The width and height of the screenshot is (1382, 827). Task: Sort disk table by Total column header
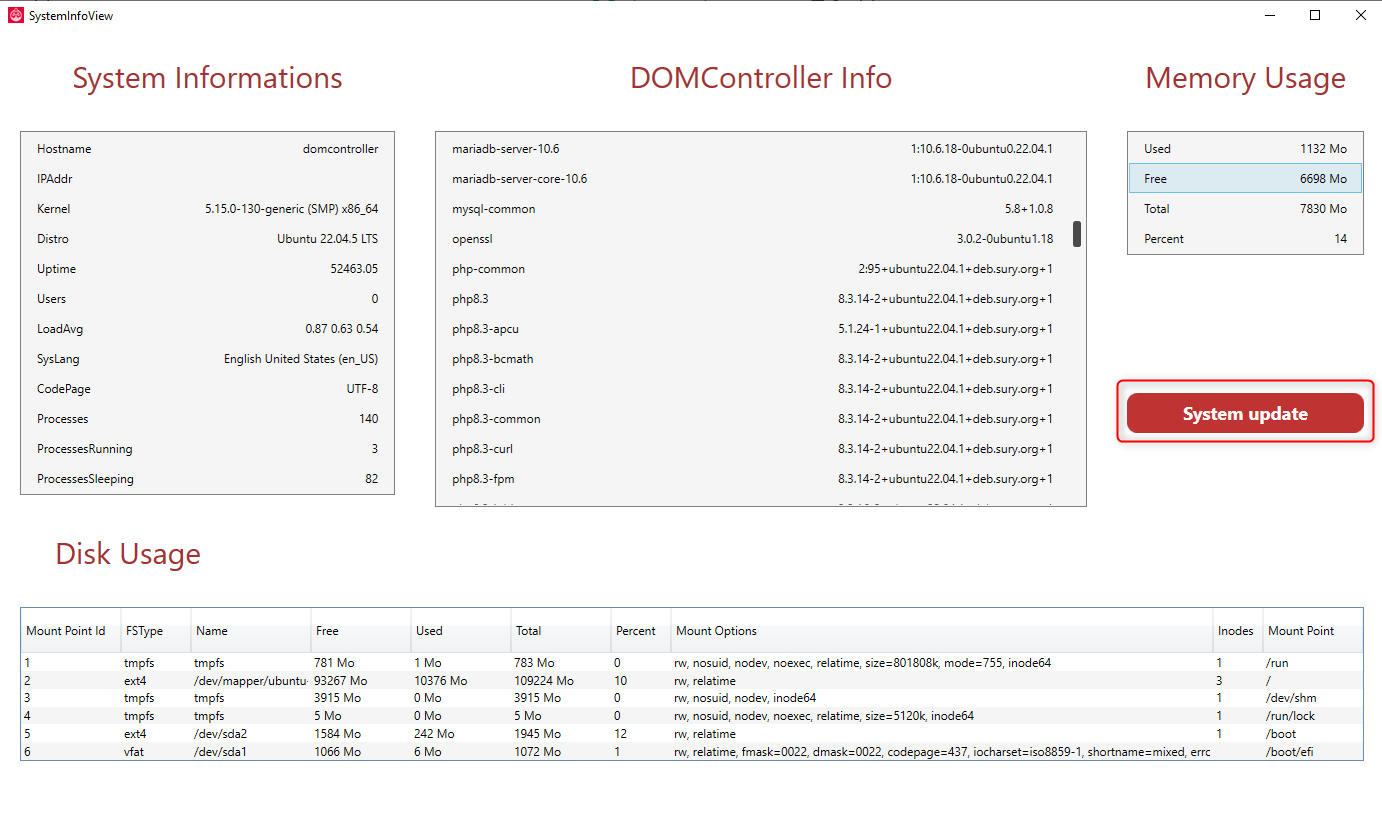click(x=561, y=631)
